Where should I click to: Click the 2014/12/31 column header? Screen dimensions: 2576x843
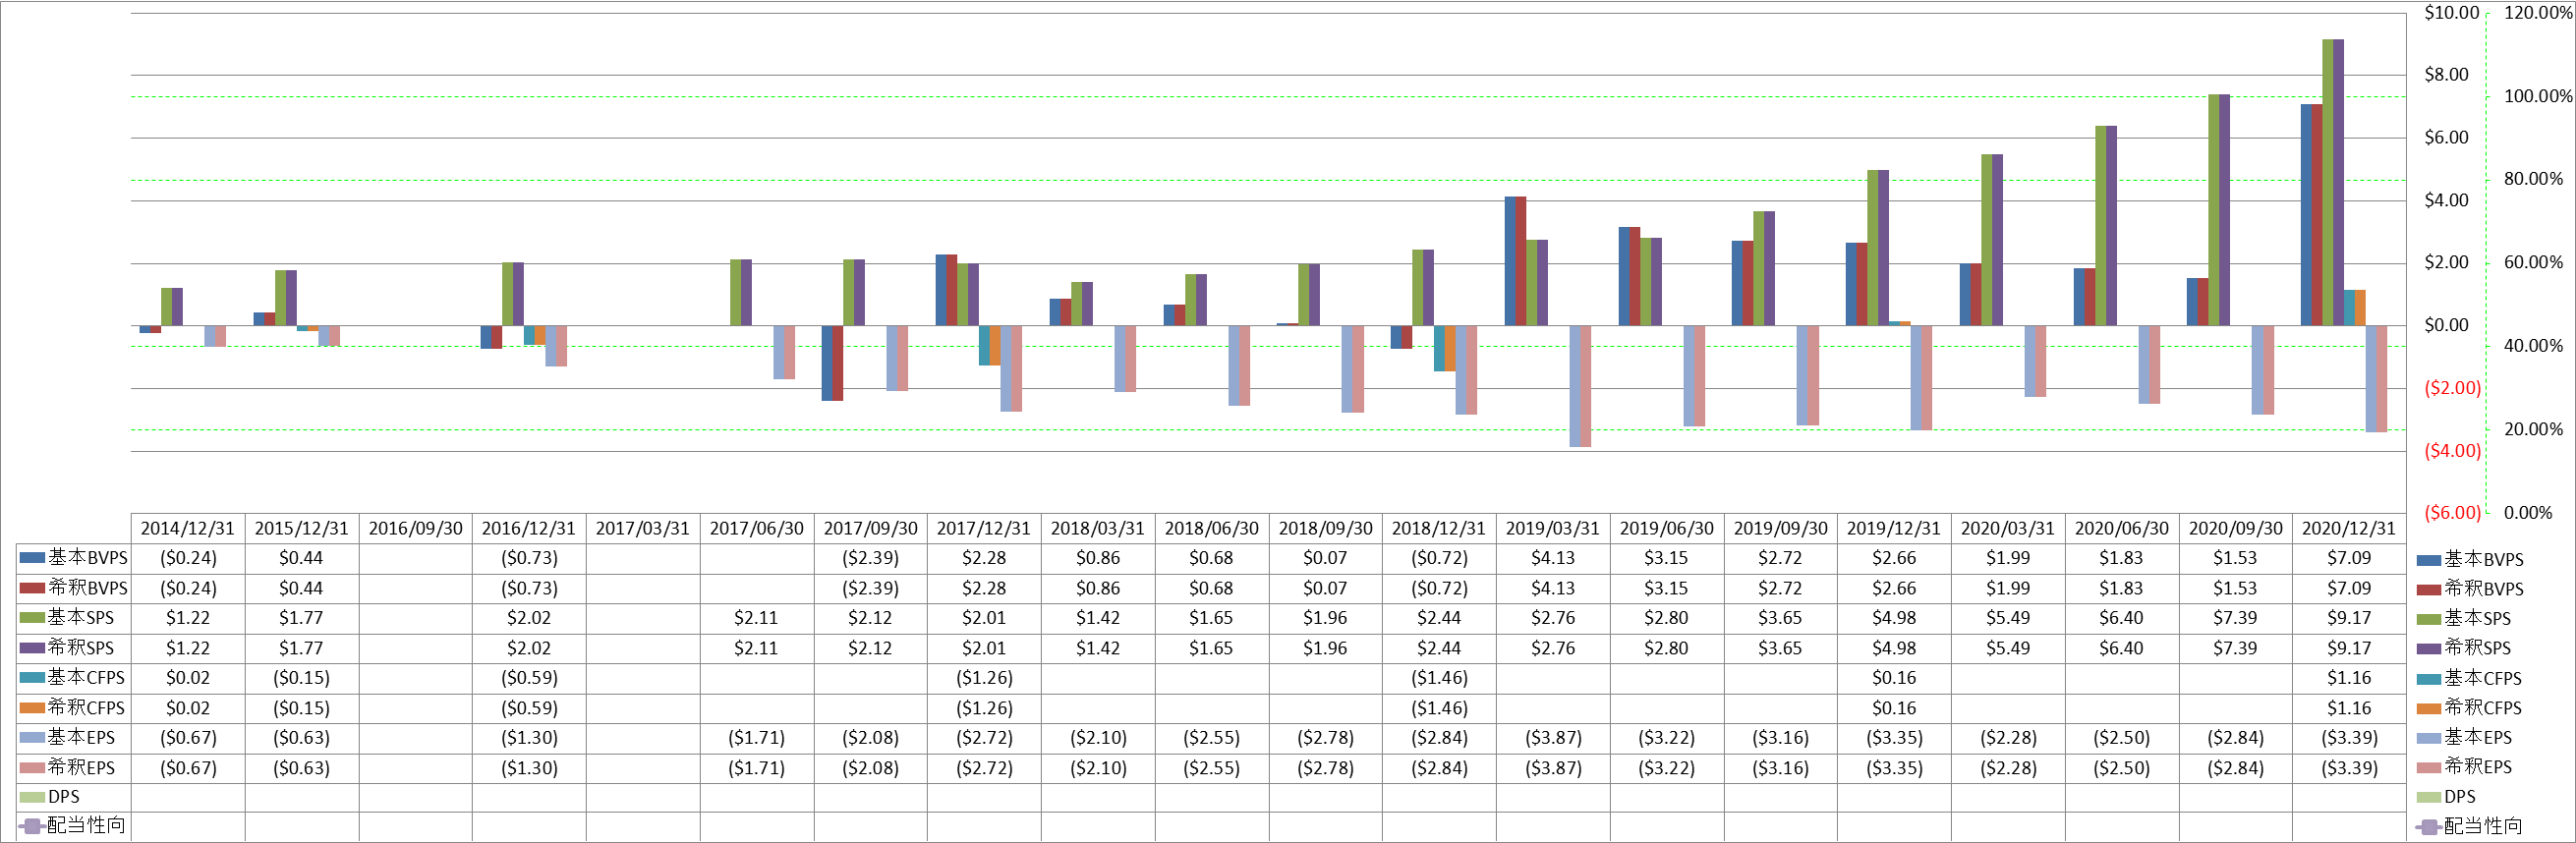(x=188, y=529)
